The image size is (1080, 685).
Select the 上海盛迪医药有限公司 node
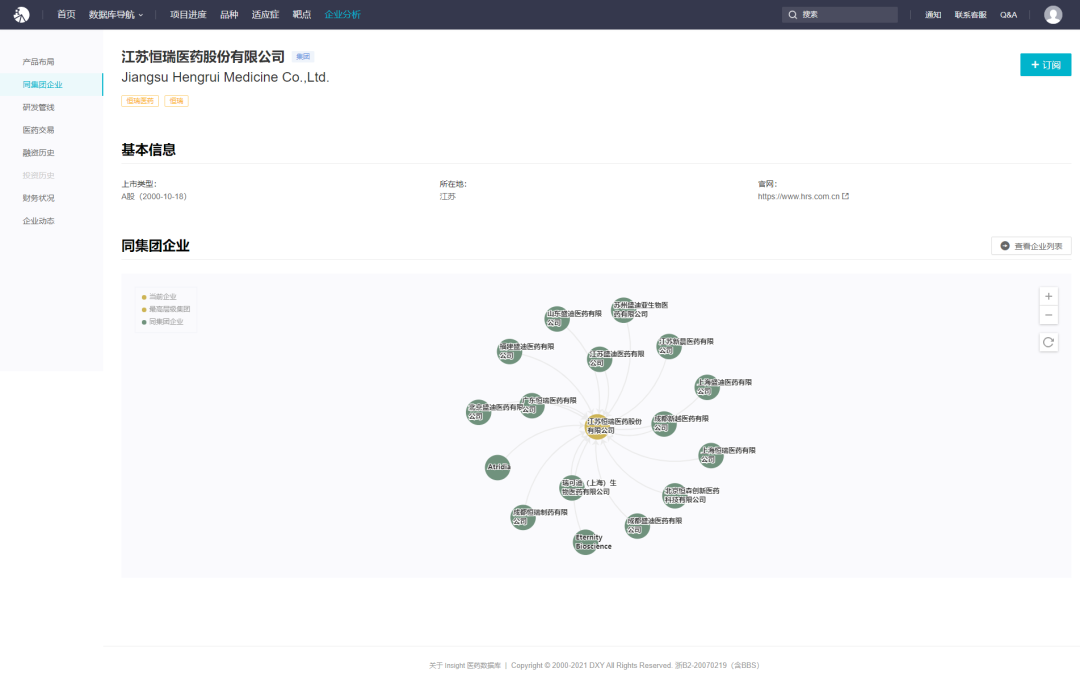tap(707, 387)
